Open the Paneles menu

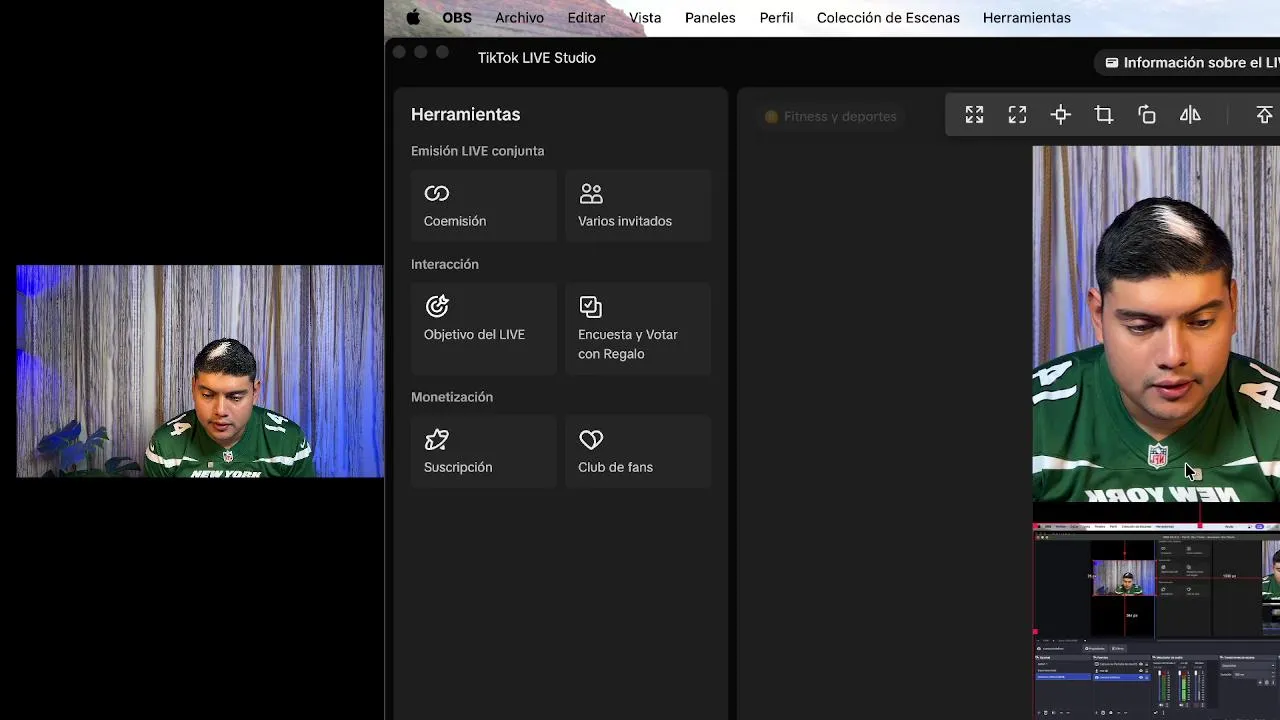(710, 18)
